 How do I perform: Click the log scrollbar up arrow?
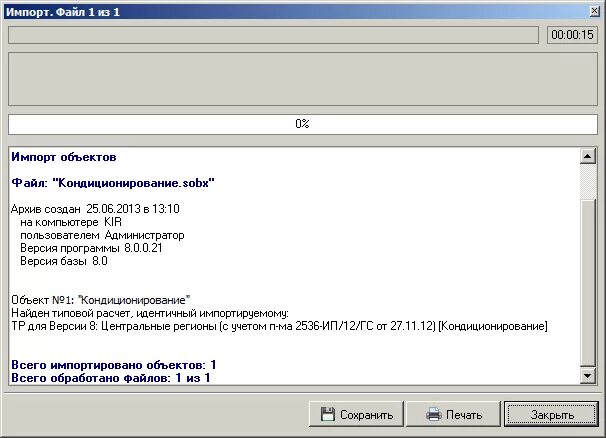click(x=587, y=156)
